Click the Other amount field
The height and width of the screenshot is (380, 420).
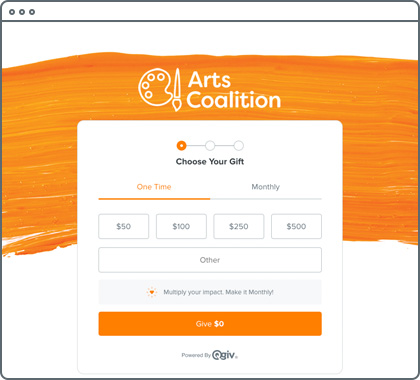click(x=210, y=260)
